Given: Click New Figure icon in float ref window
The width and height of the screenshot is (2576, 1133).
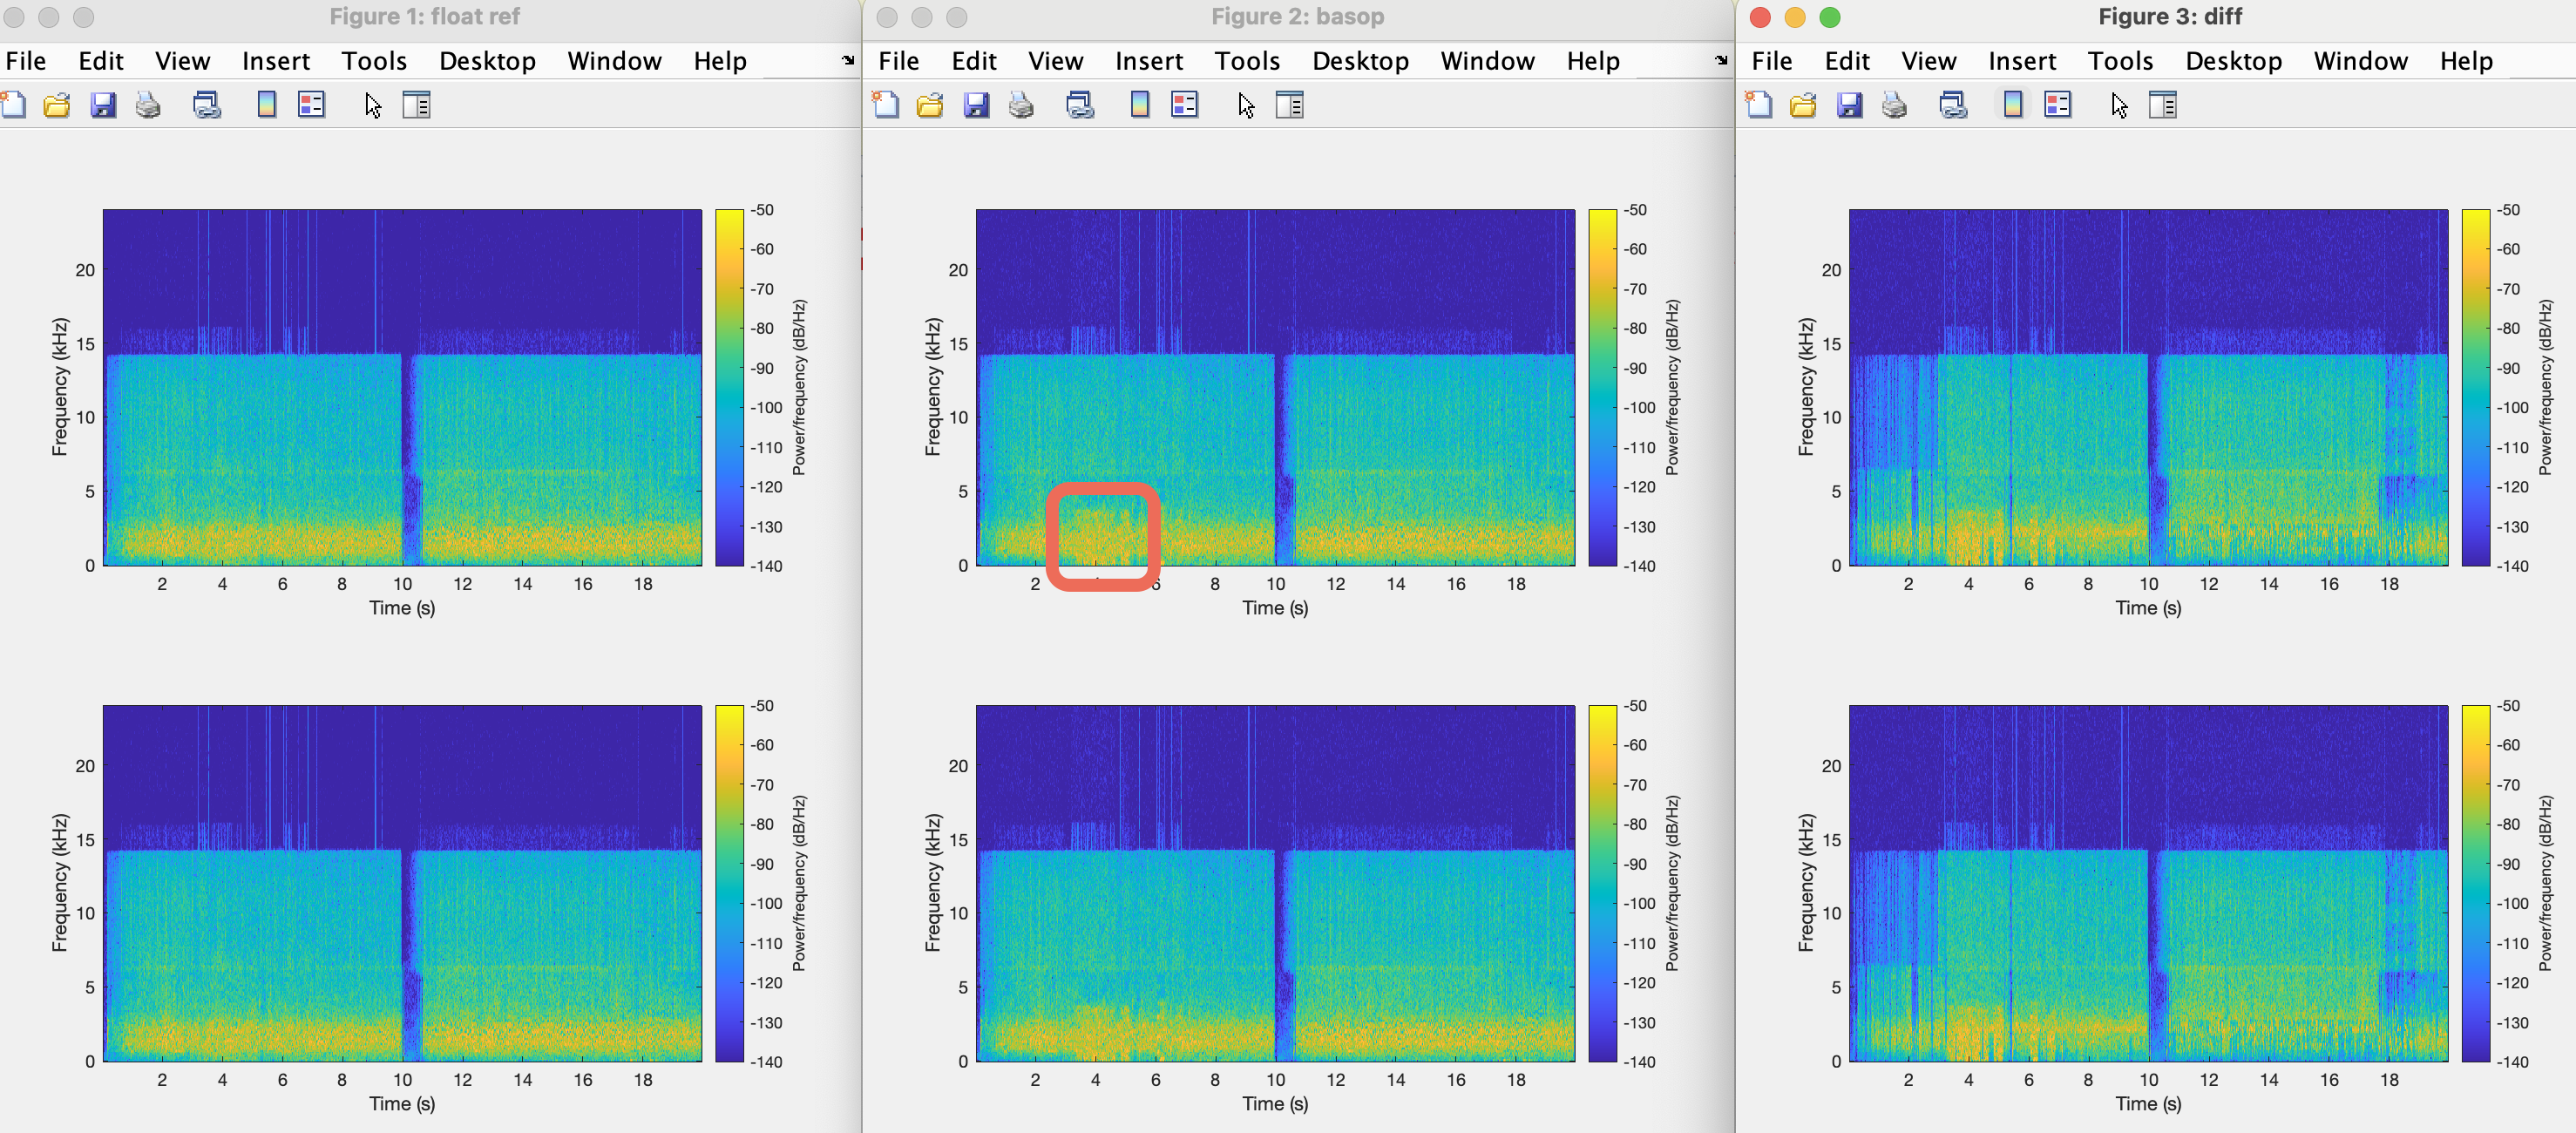Looking at the screenshot, I should [x=14, y=105].
